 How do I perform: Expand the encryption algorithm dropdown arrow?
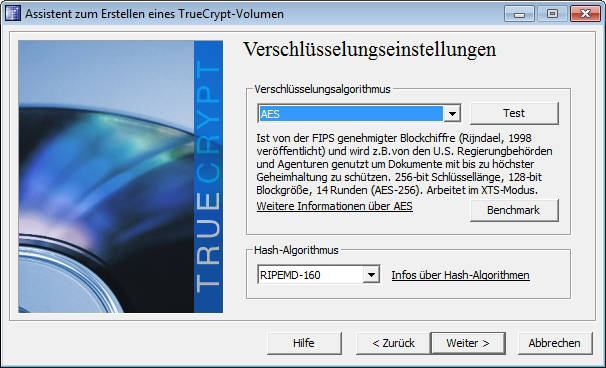452,114
